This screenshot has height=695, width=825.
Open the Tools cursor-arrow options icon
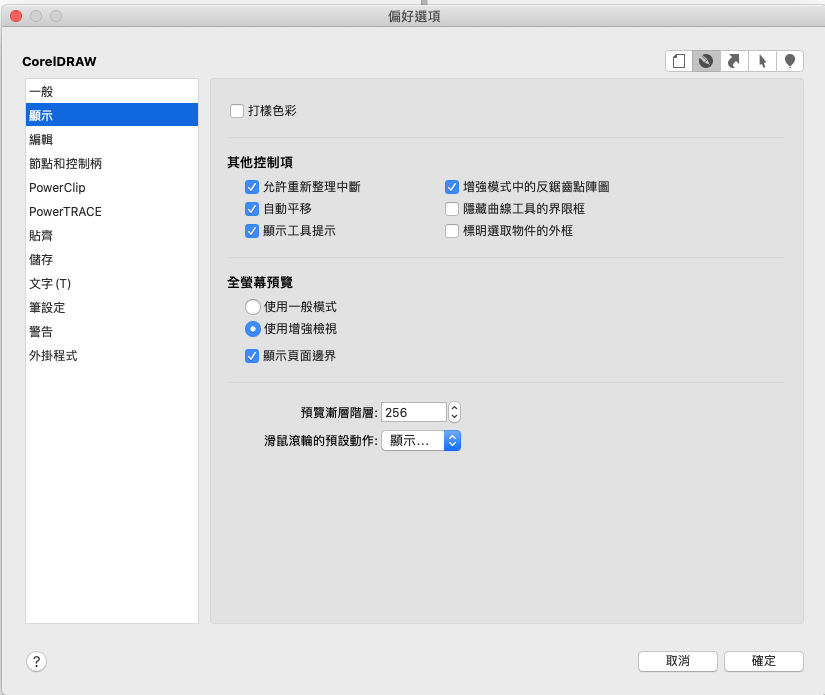pos(762,61)
